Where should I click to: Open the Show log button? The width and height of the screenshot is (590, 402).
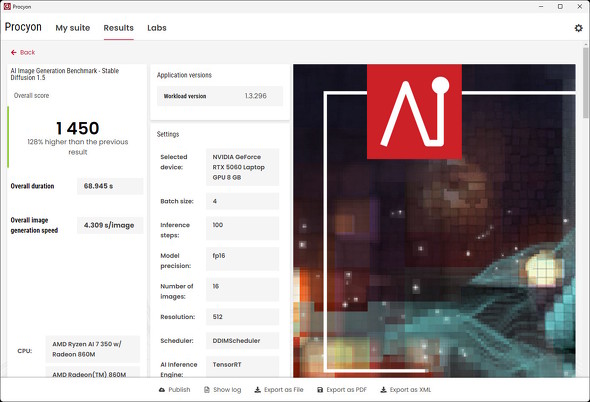tap(222, 390)
